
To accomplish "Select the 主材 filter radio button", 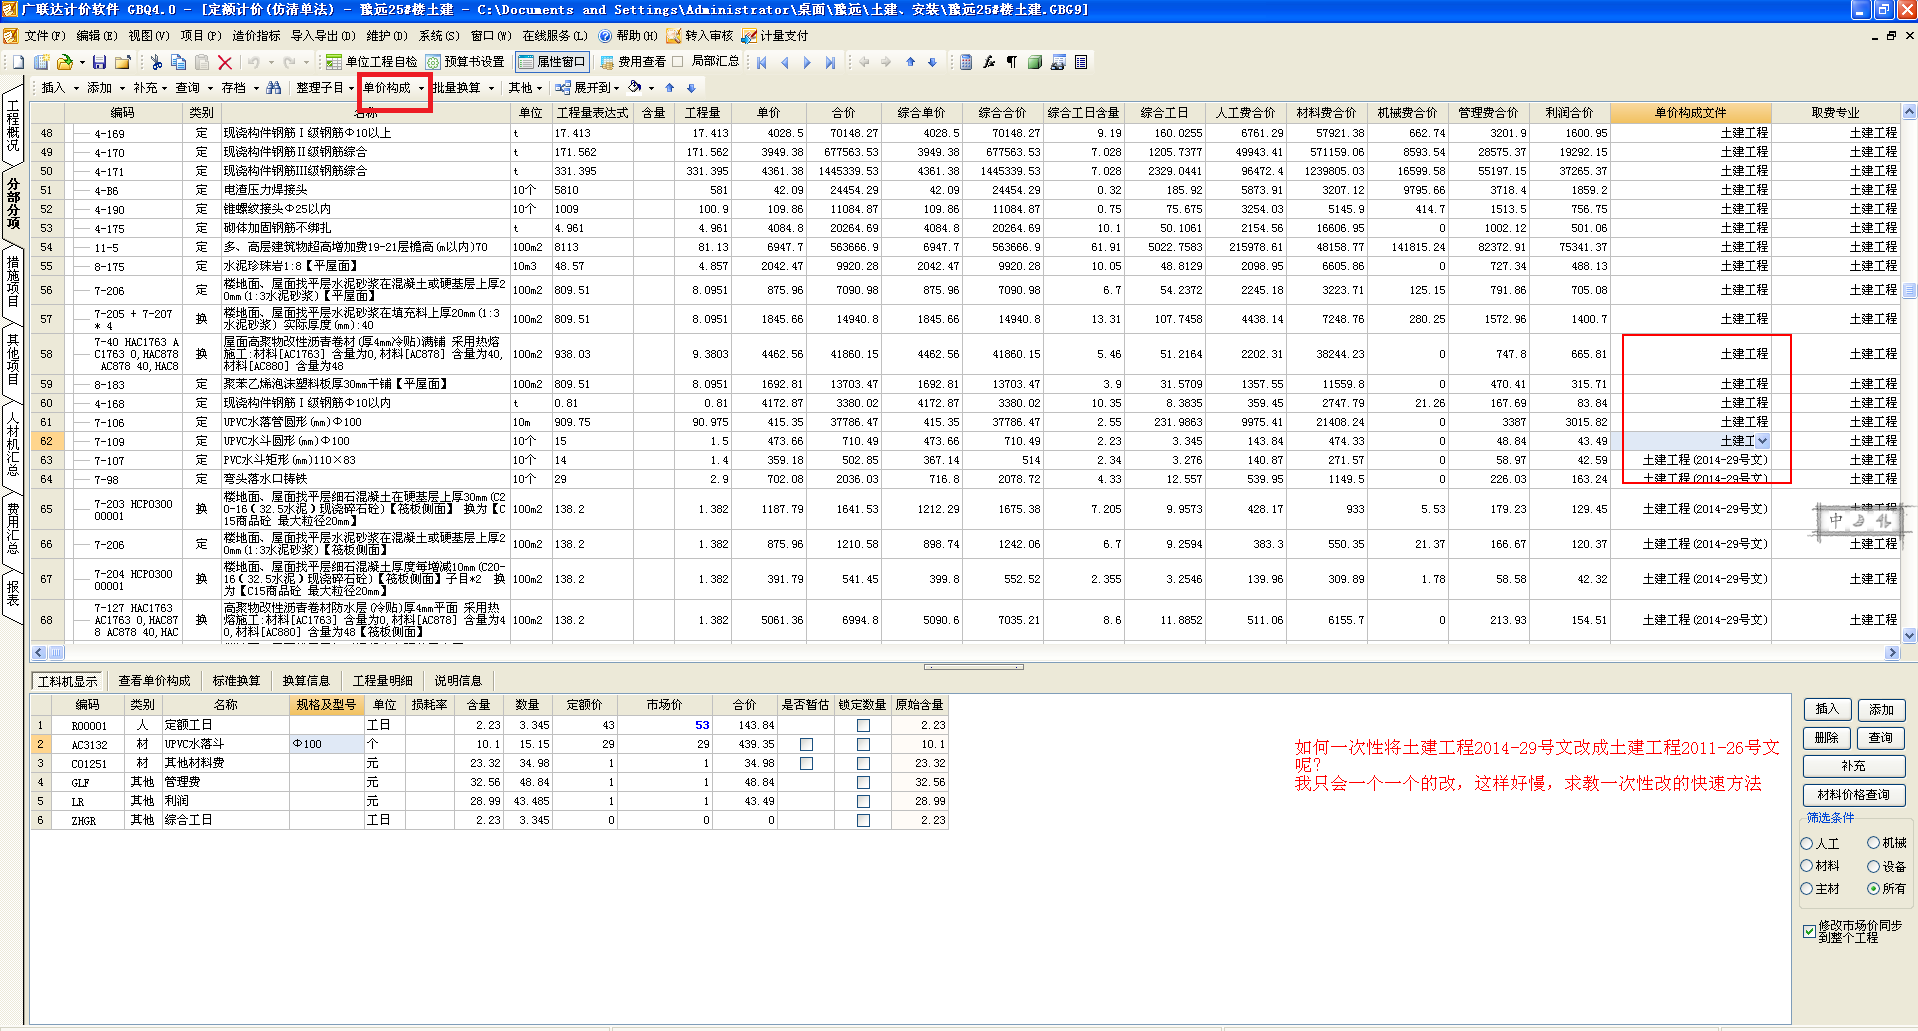I will [1807, 888].
